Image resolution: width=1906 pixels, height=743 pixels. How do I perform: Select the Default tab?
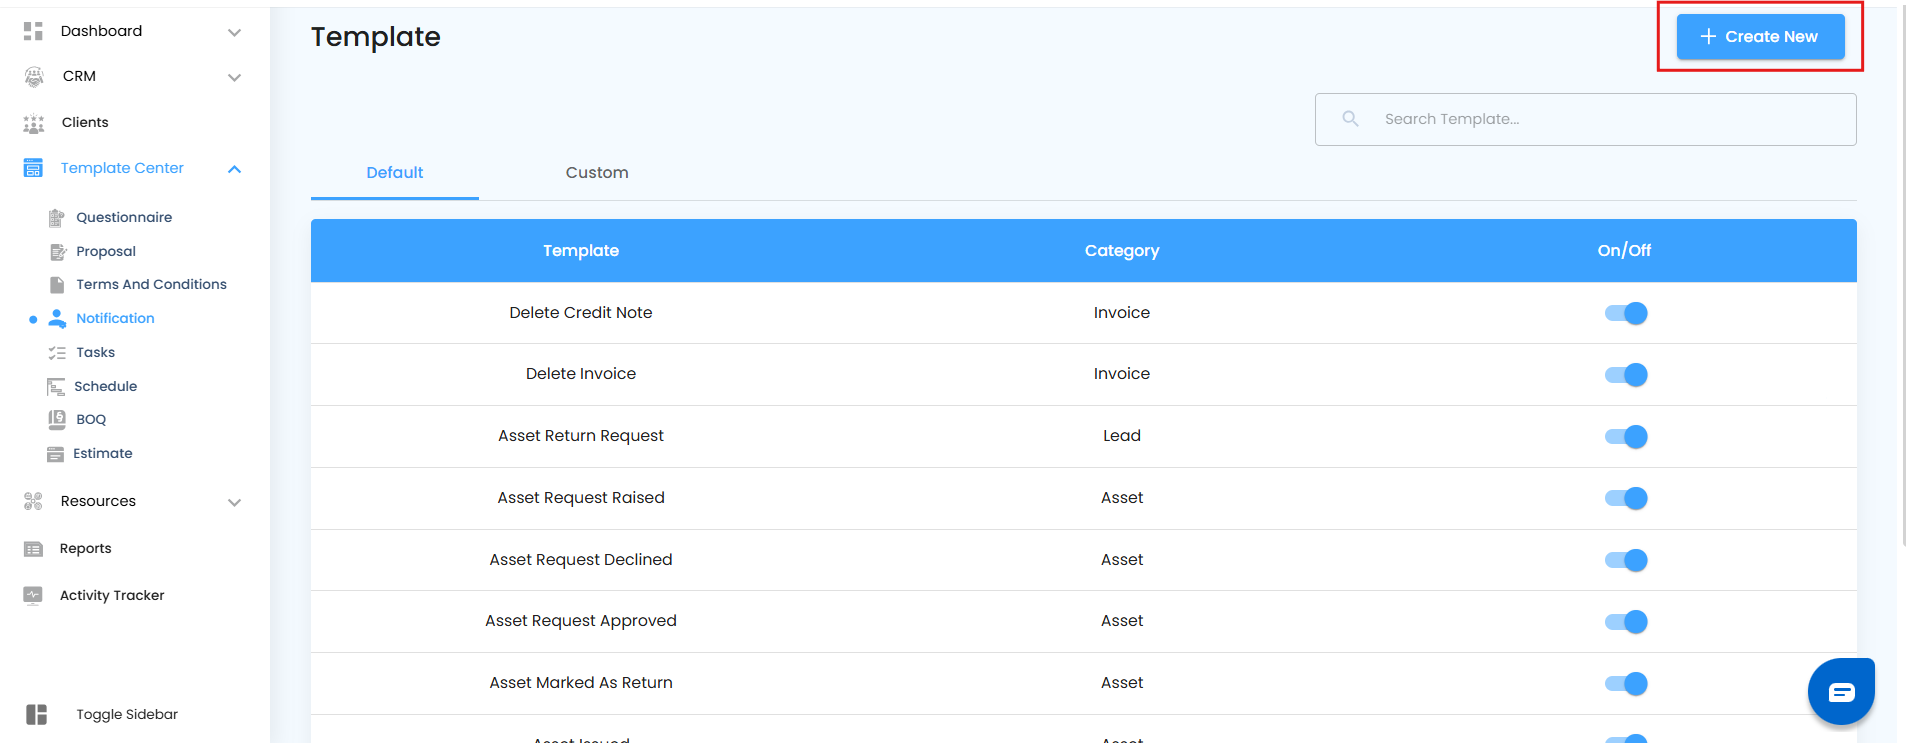[395, 173]
